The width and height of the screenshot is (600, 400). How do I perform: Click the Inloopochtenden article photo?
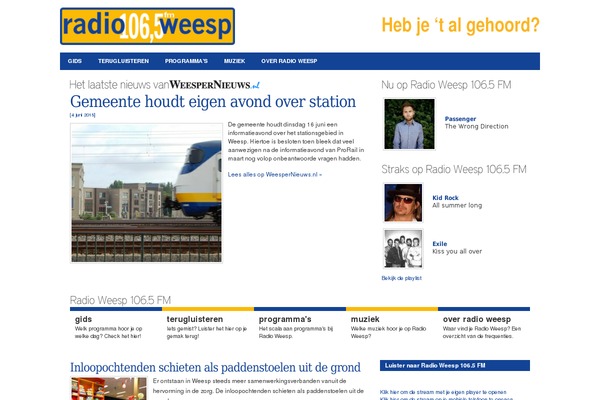(109, 389)
